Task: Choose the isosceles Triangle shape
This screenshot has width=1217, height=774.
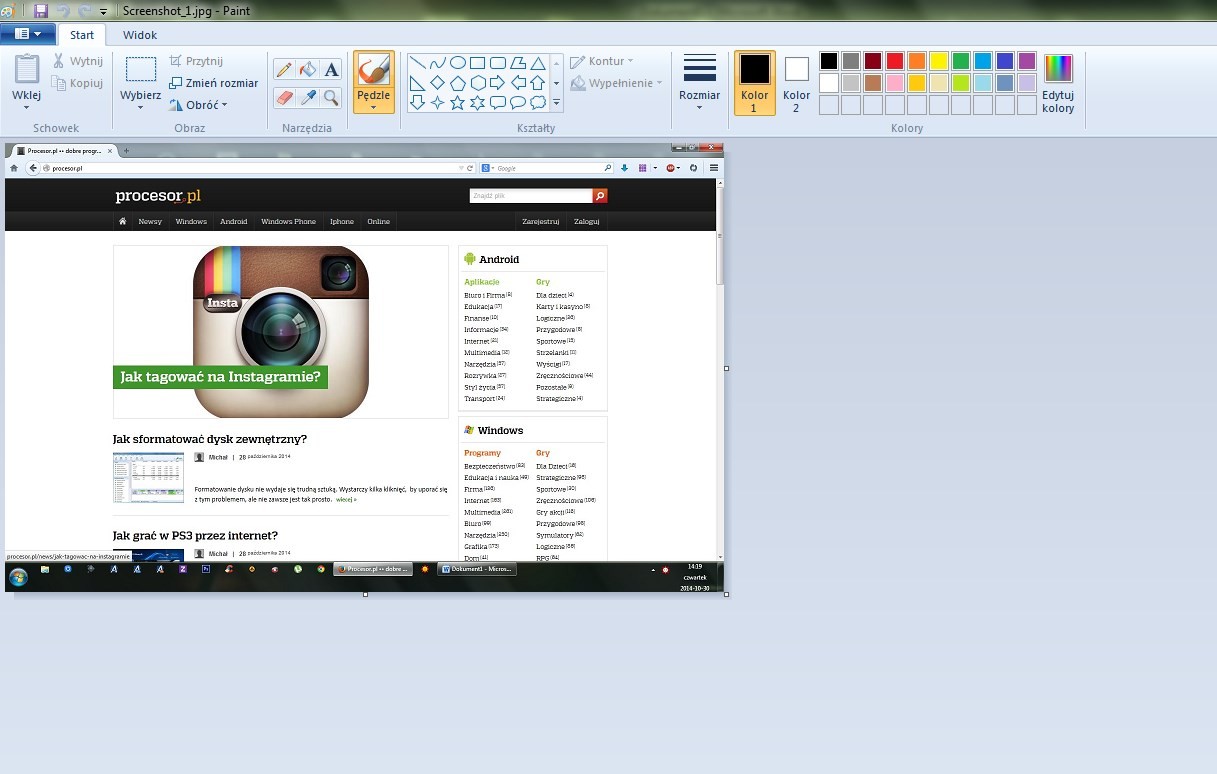Action: [x=538, y=63]
